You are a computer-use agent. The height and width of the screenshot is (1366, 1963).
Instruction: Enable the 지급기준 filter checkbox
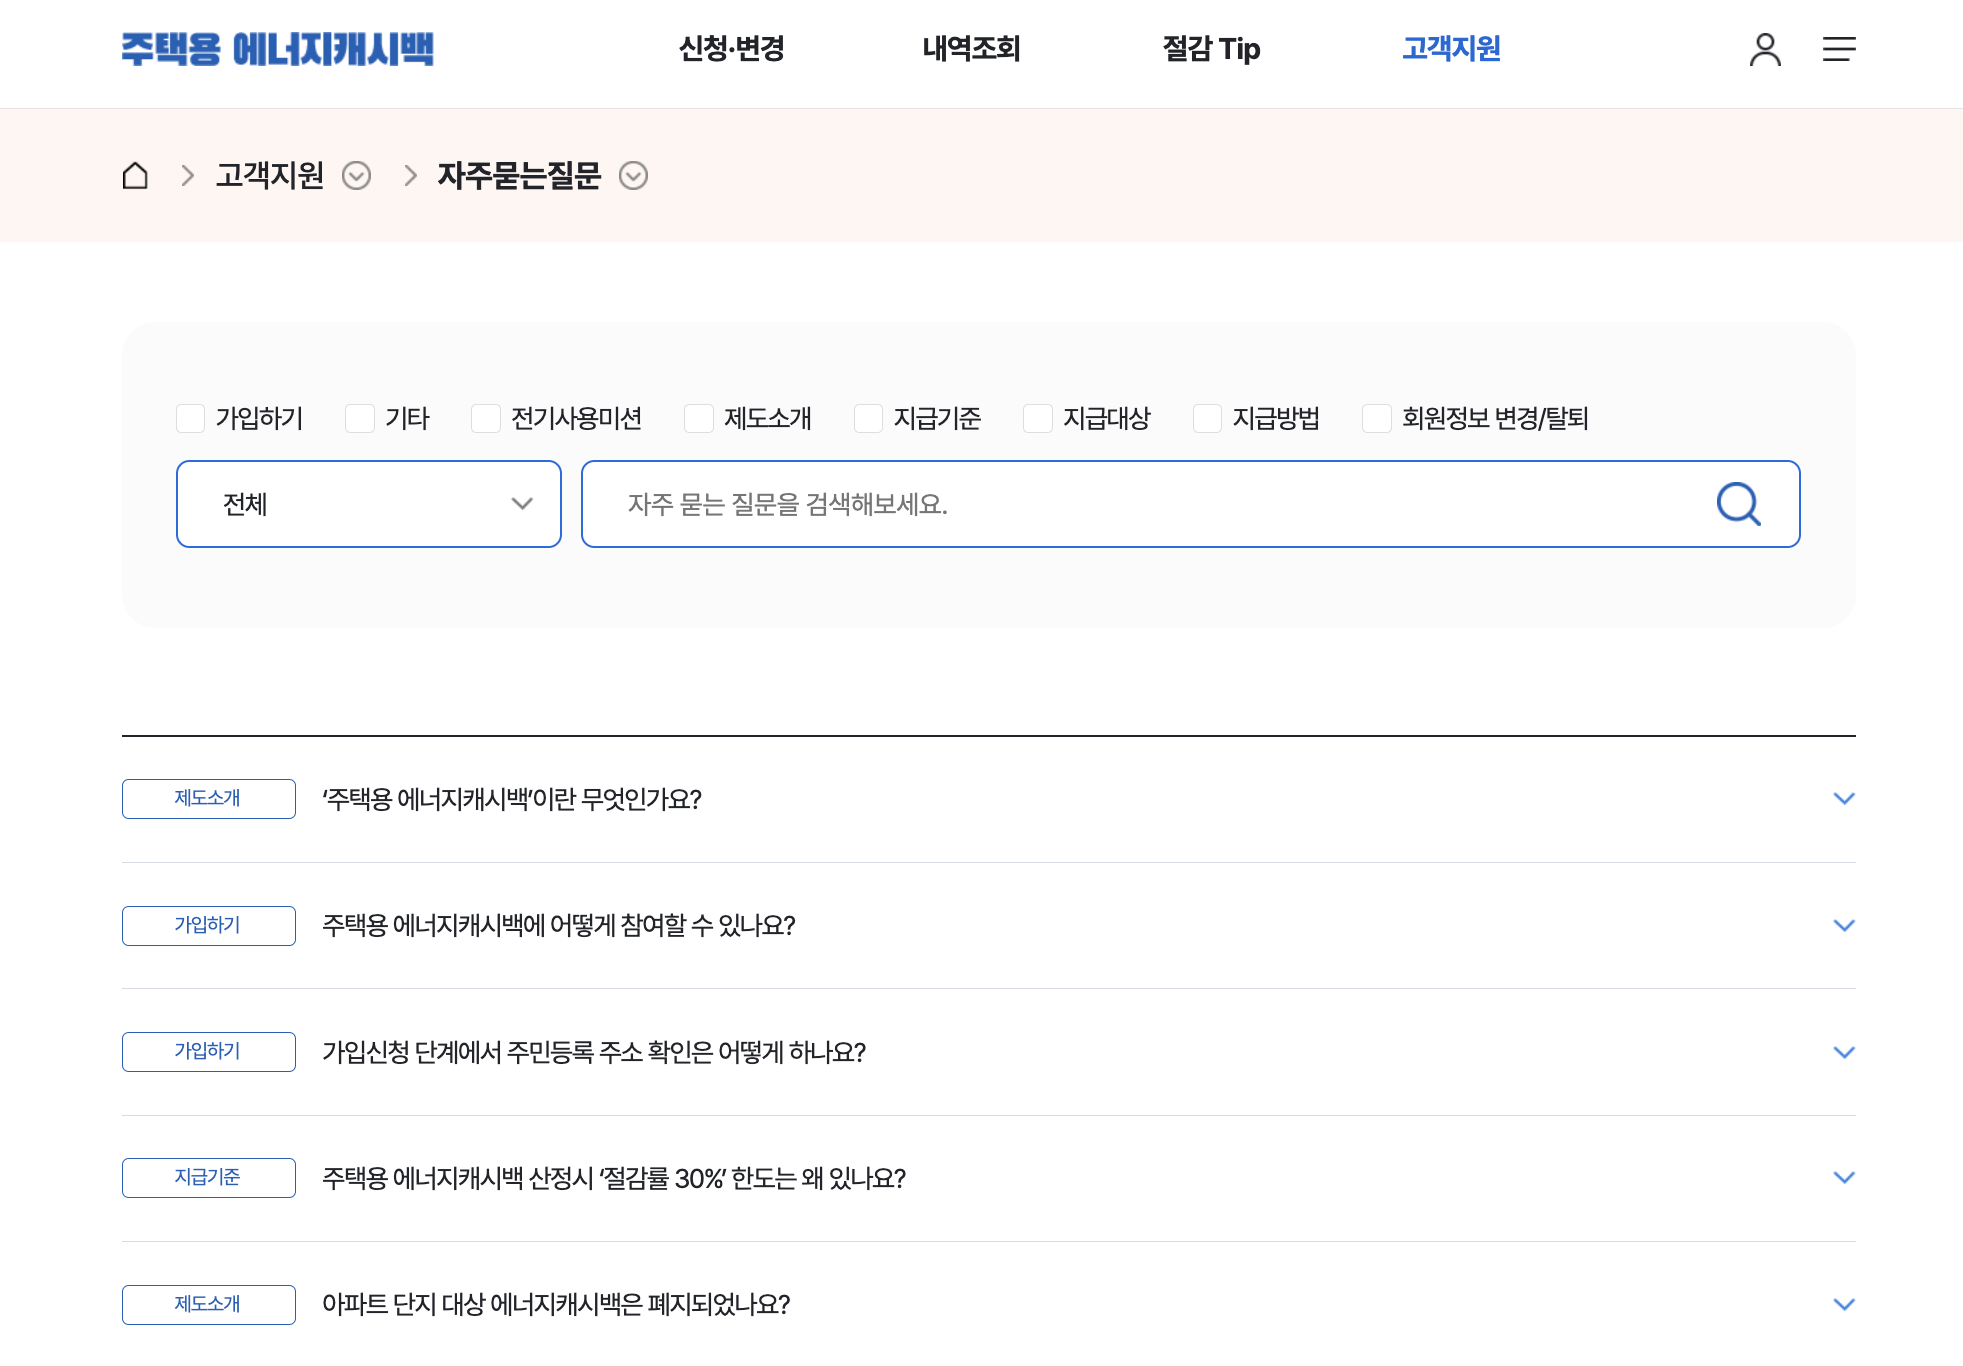click(x=866, y=418)
